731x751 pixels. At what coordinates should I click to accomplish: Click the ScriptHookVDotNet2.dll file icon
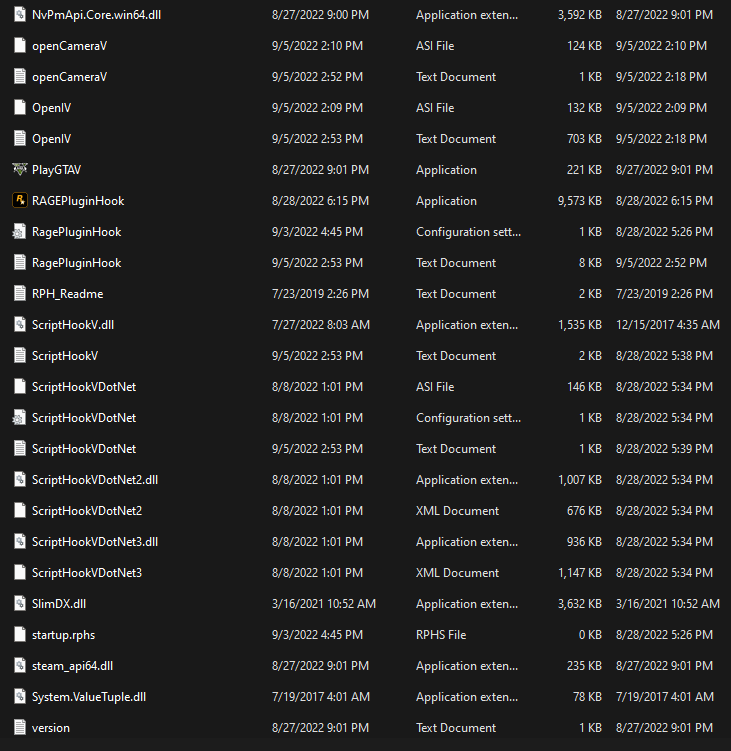[x=20, y=479]
